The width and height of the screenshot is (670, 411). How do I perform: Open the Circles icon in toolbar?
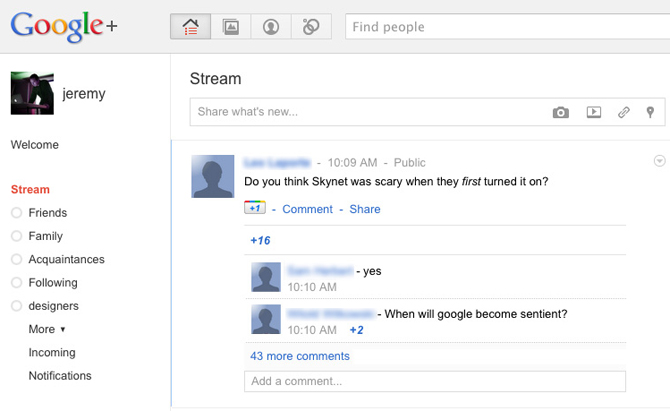coord(311,26)
